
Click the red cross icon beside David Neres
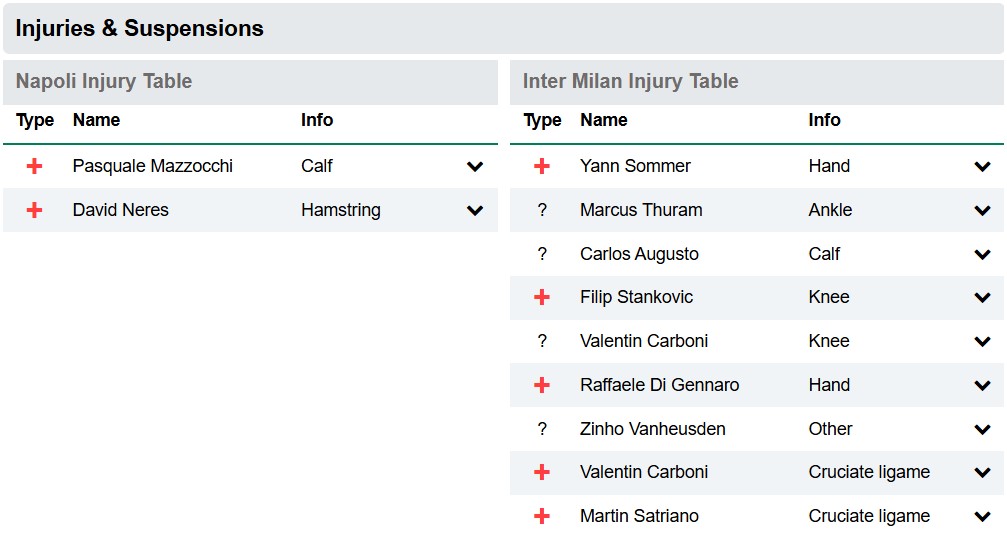coord(35,210)
